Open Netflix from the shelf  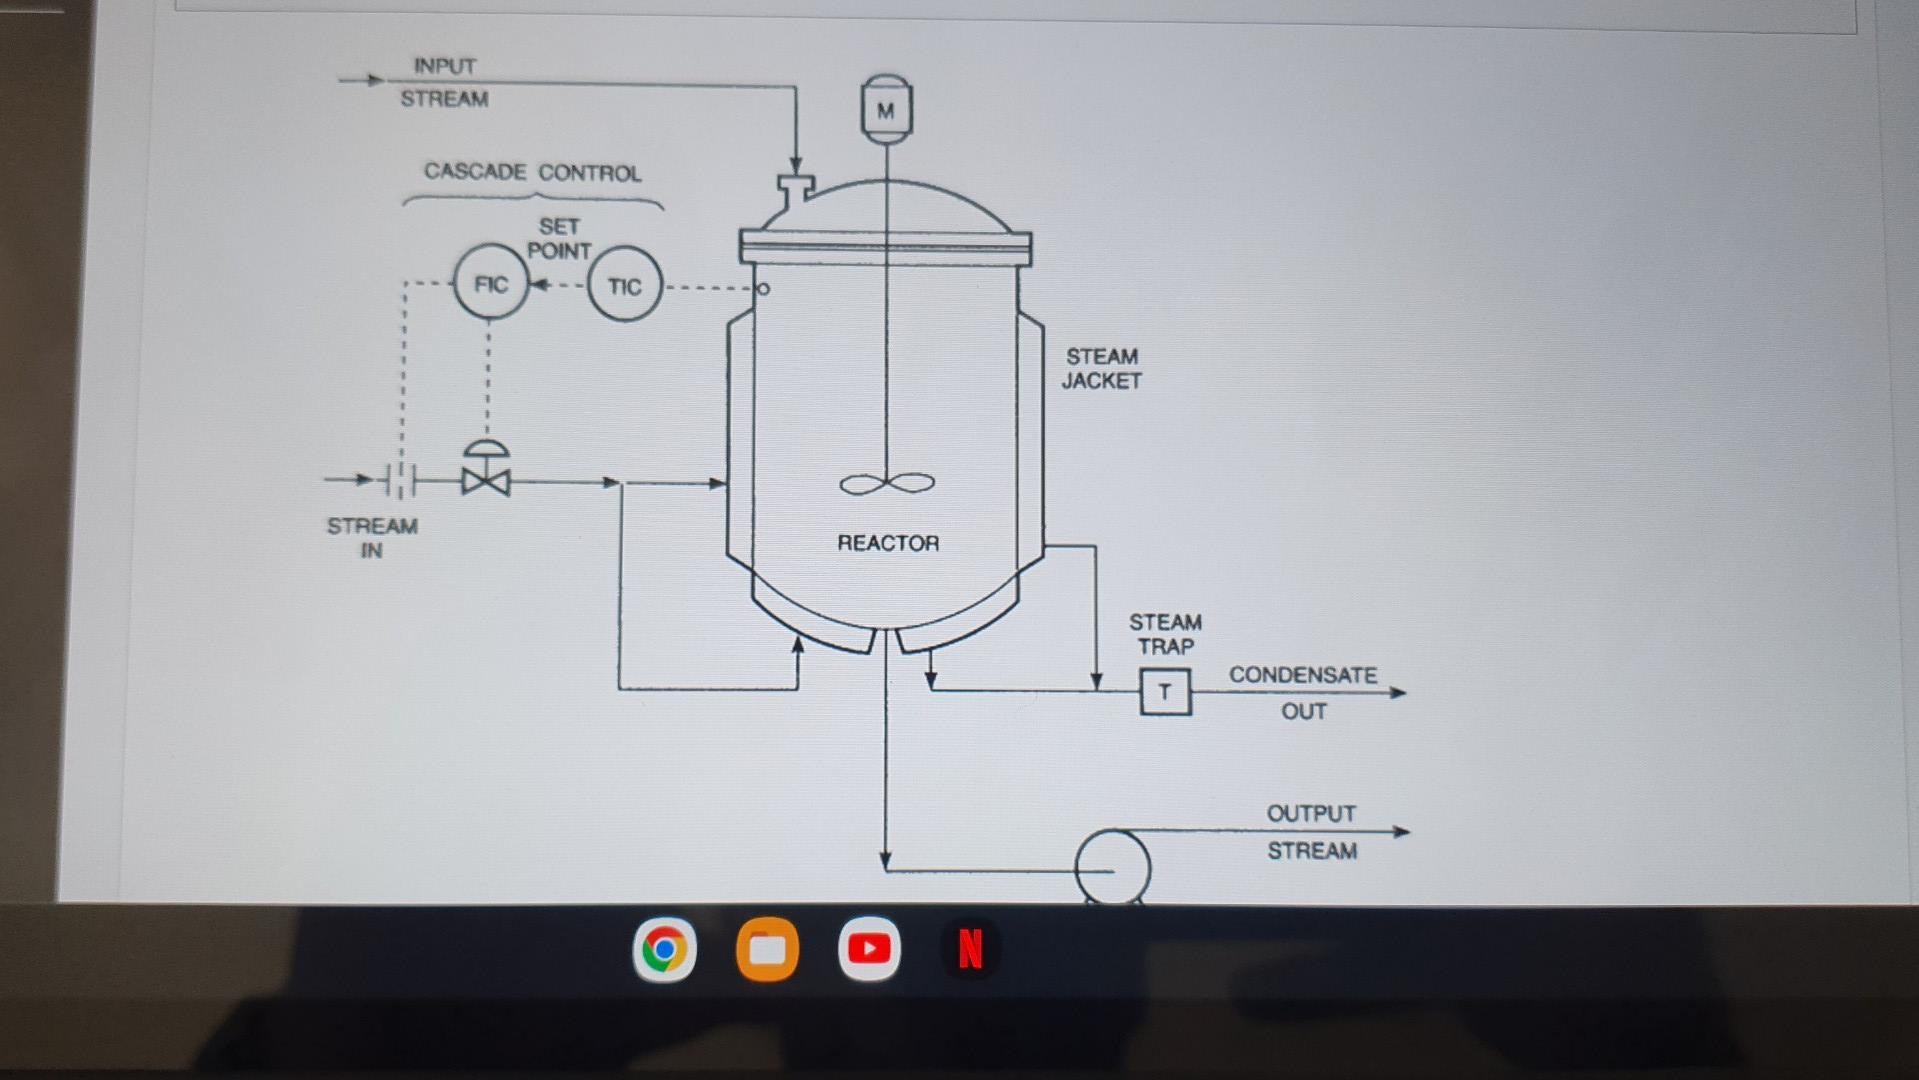(x=971, y=949)
